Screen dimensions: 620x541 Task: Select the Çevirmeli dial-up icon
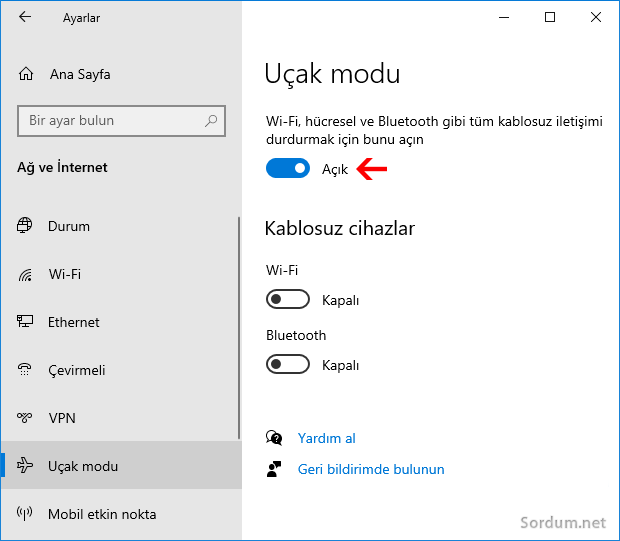25,370
